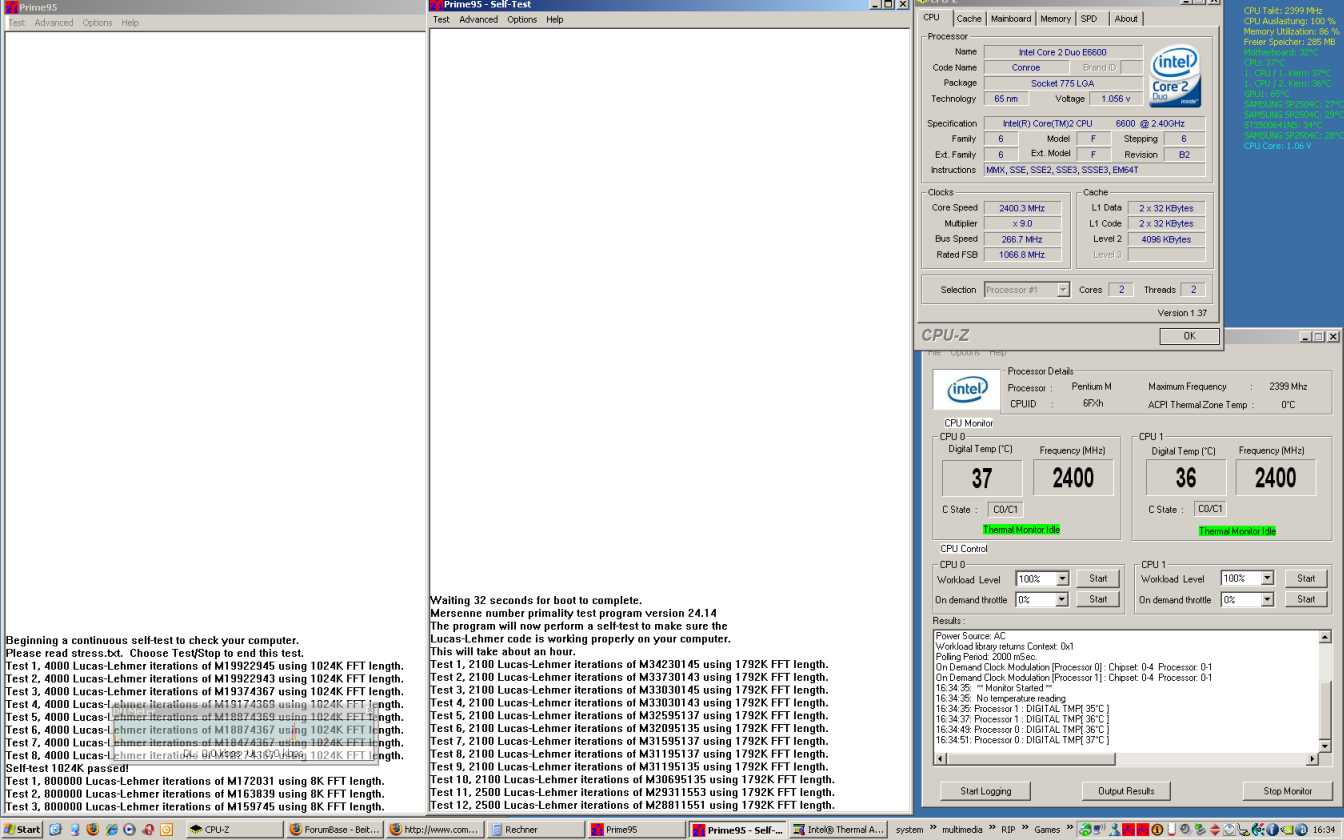This screenshot has width=1344, height=840.
Task: Switch to the Cache tab in CPU-Z
Action: pos(969,19)
